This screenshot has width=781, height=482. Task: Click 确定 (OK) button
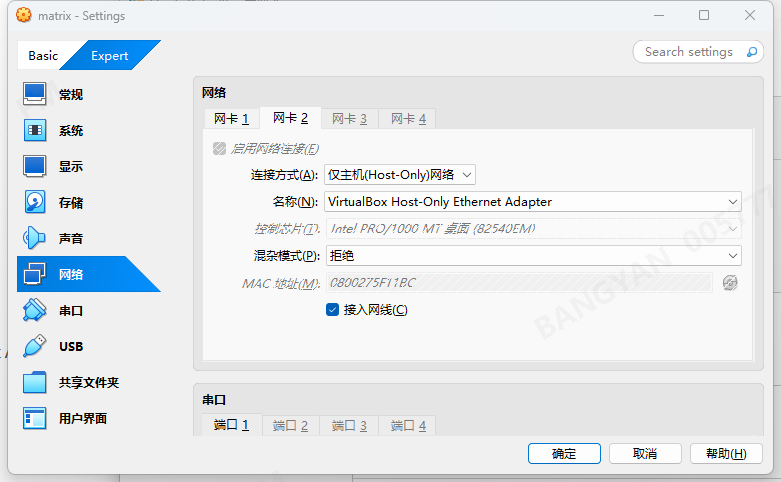pos(564,454)
